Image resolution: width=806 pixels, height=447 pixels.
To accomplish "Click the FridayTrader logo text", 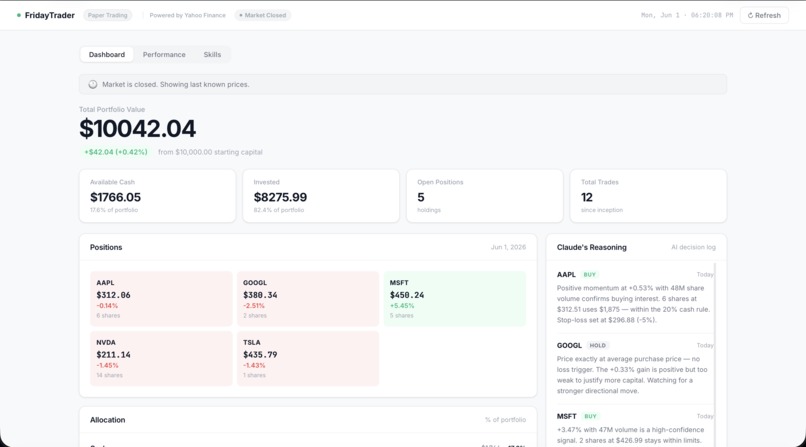I will pyautogui.click(x=49, y=15).
